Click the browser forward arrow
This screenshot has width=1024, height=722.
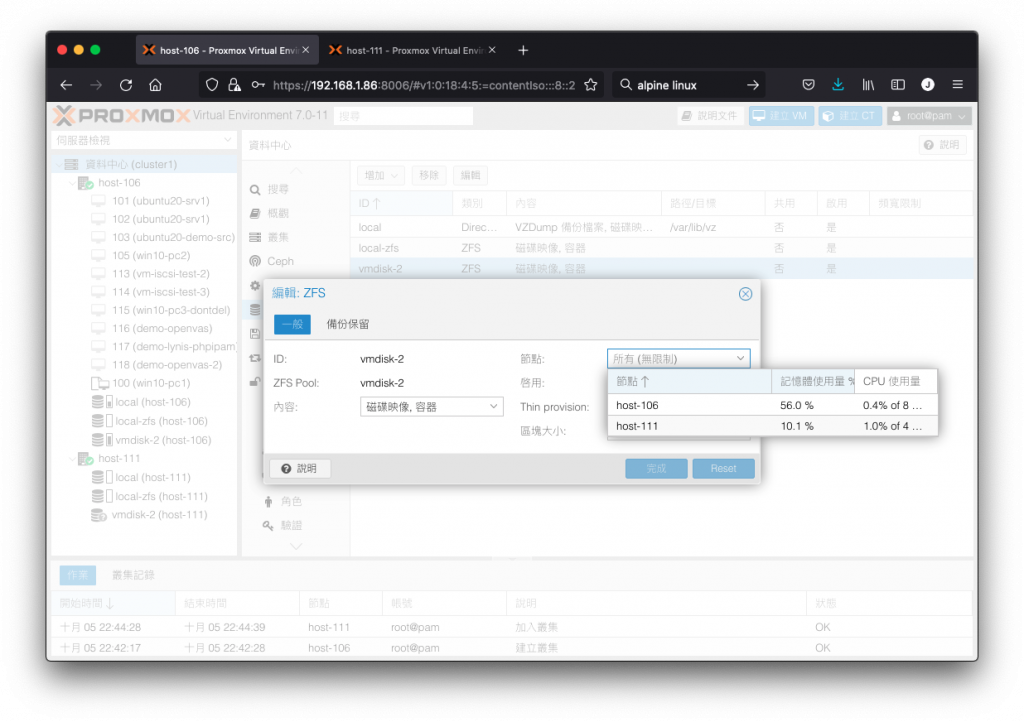click(96, 85)
